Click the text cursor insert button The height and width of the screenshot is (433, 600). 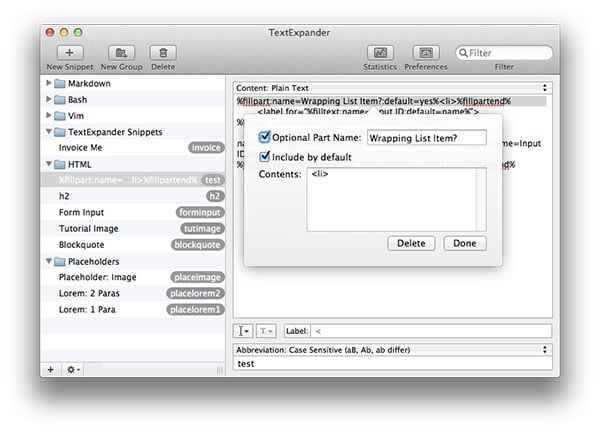[x=244, y=330]
